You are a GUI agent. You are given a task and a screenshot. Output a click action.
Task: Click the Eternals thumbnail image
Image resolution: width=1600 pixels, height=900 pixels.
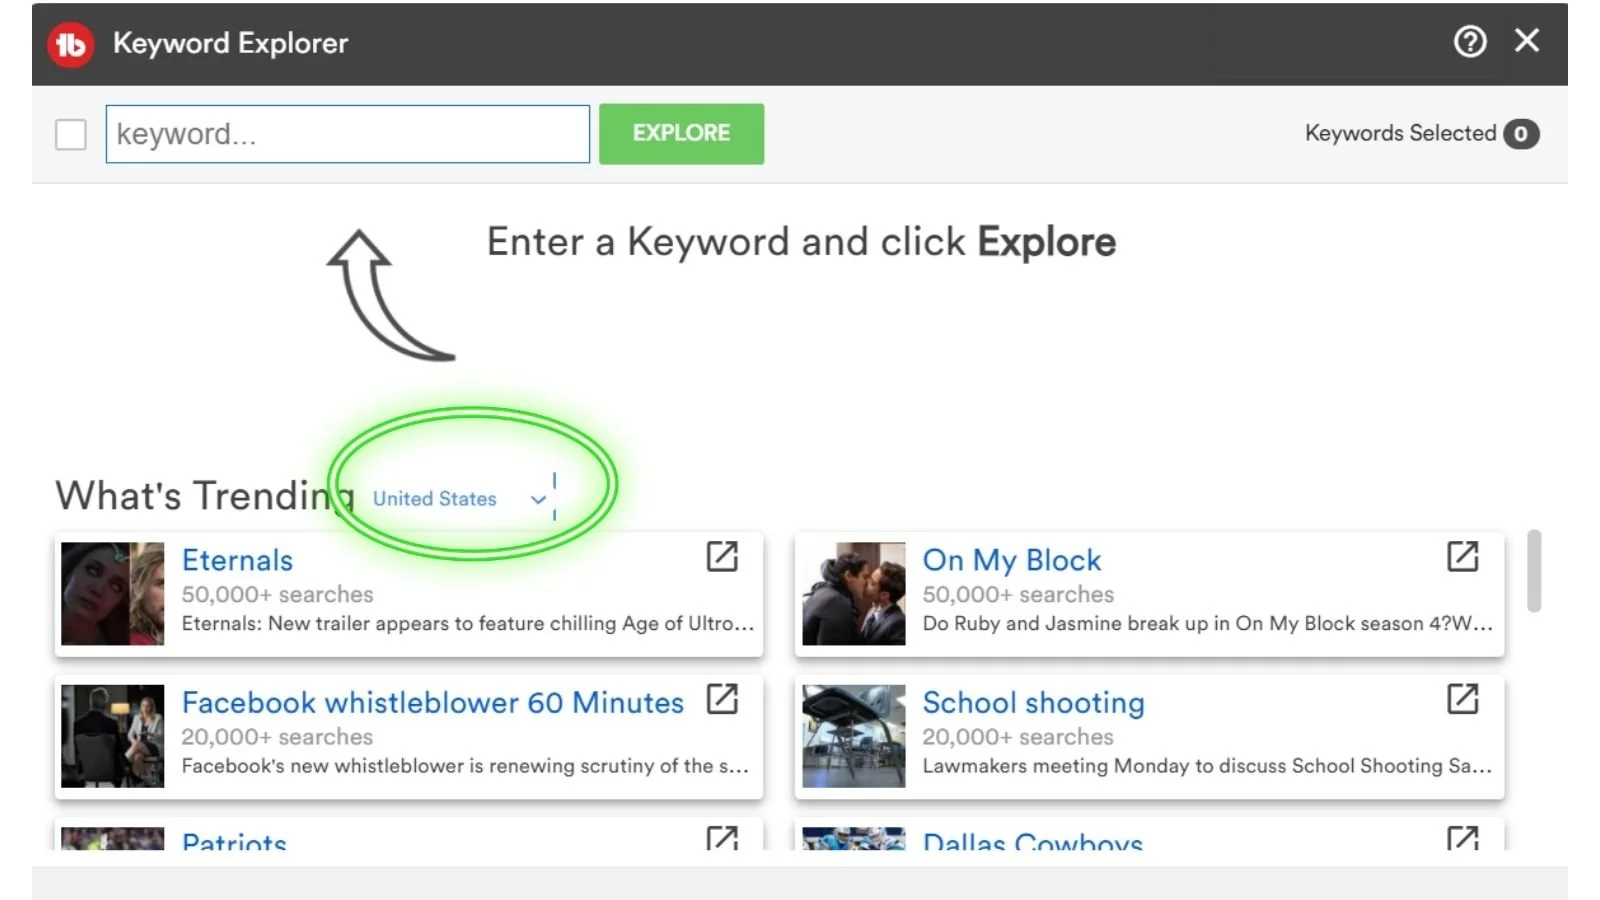click(112, 594)
